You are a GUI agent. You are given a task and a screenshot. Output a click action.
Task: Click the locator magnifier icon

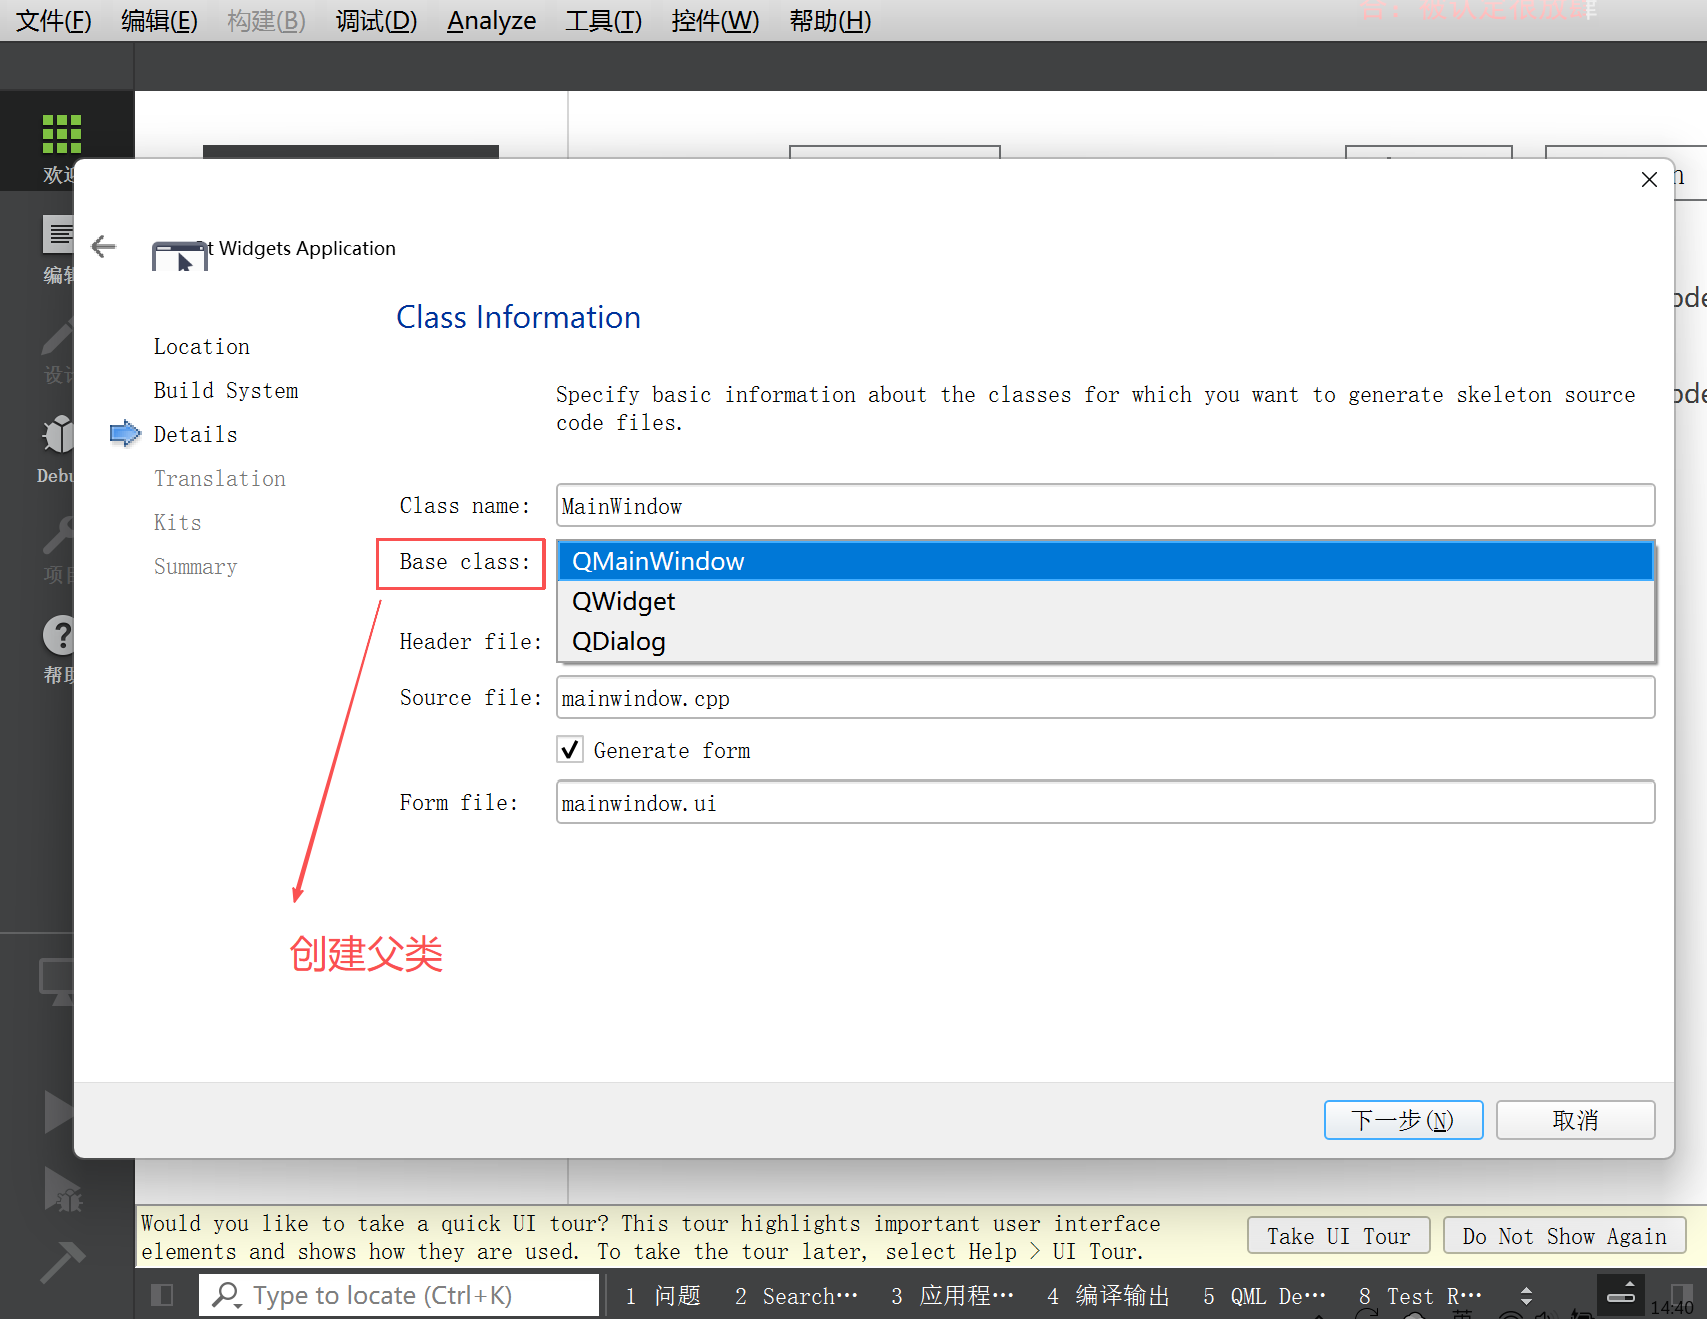pyautogui.click(x=227, y=1295)
